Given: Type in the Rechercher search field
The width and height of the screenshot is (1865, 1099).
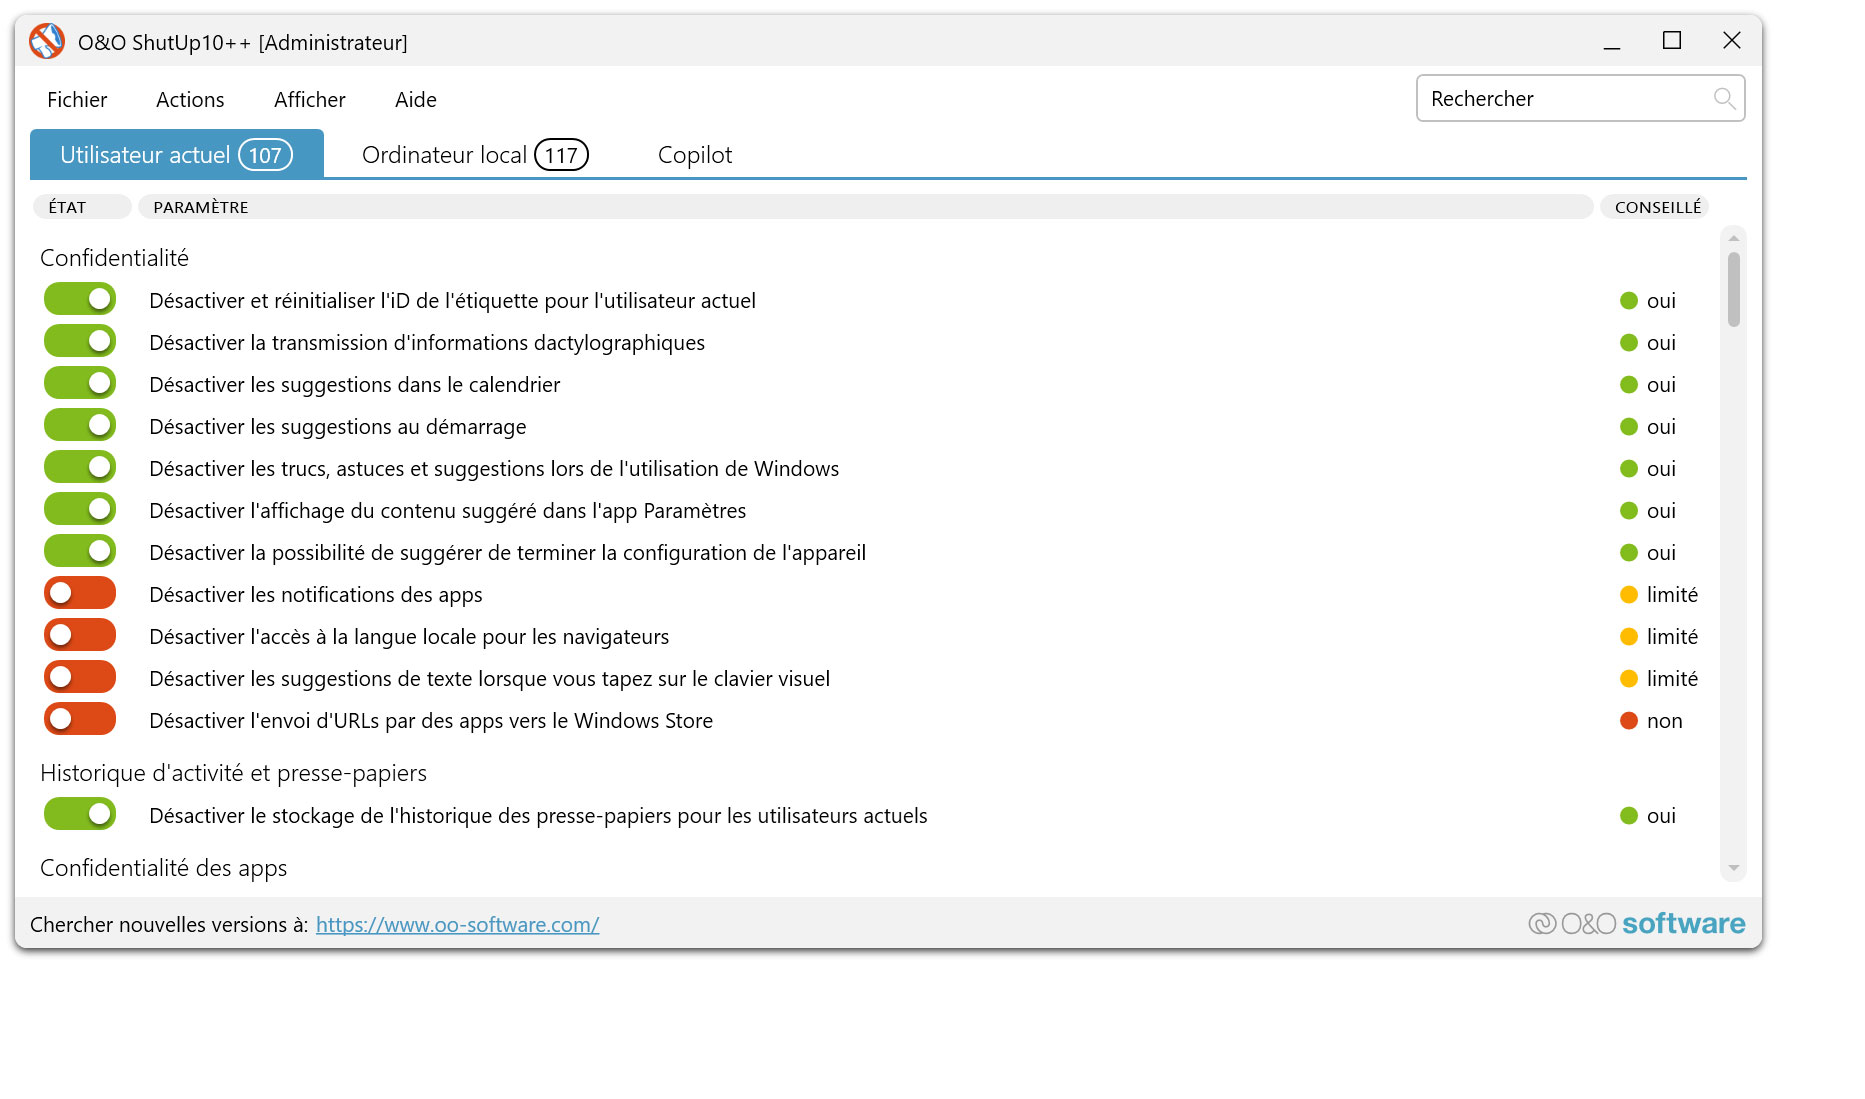Looking at the screenshot, I should point(1560,98).
